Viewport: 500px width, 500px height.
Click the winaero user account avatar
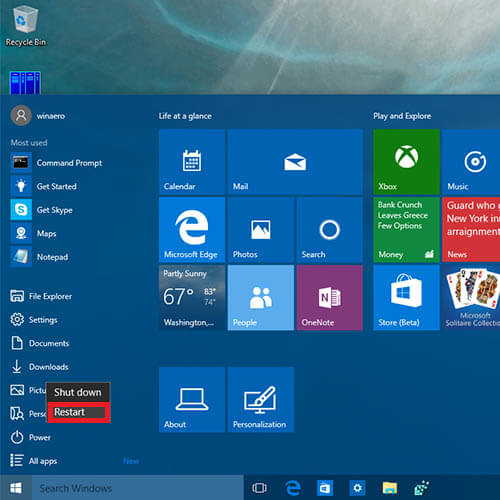point(21,116)
